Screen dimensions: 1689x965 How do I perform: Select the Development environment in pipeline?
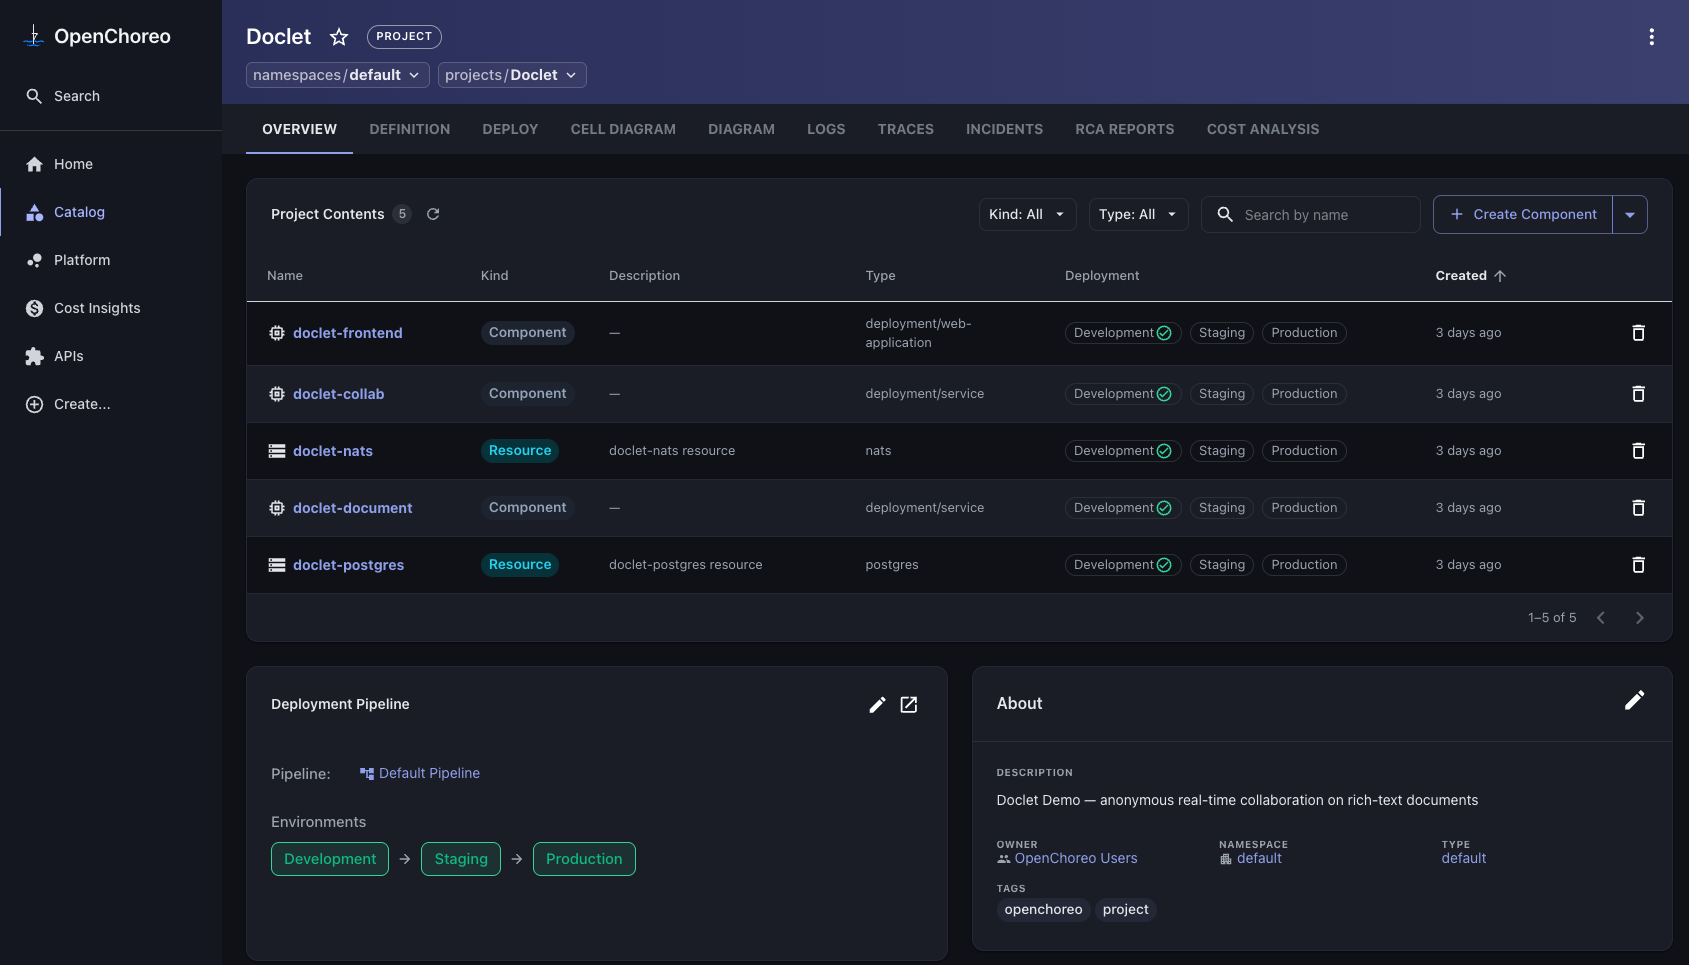[330, 859]
